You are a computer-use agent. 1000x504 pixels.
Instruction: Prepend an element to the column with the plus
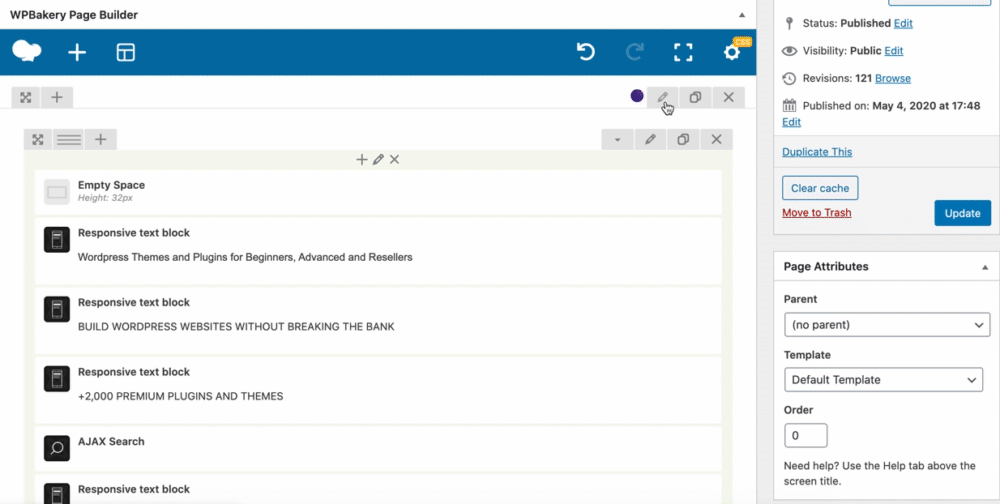point(362,159)
